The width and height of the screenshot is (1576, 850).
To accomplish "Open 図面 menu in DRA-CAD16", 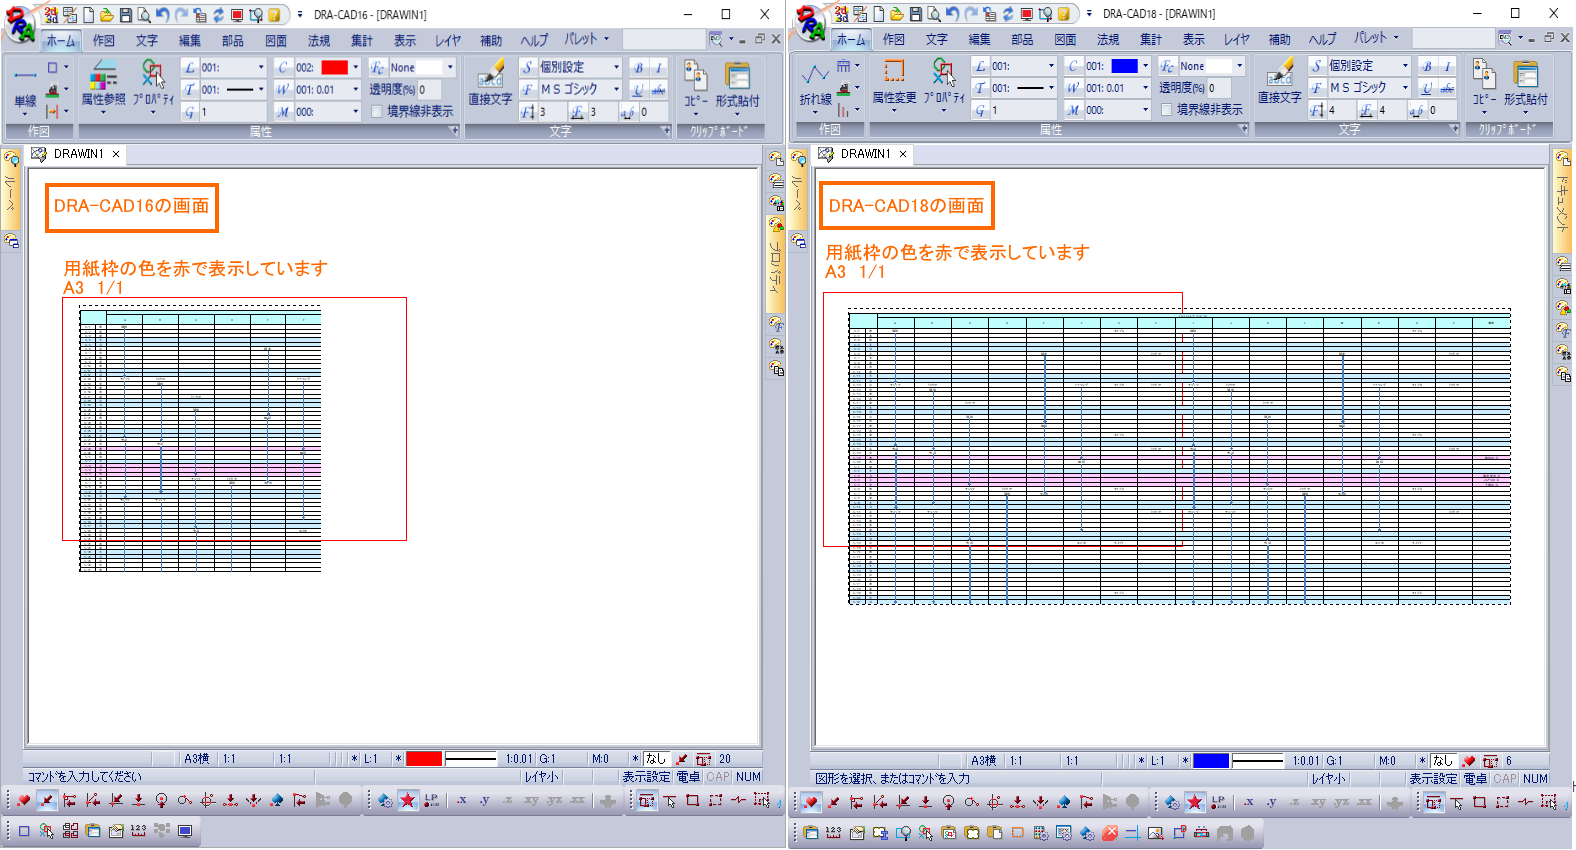I will pos(276,40).
